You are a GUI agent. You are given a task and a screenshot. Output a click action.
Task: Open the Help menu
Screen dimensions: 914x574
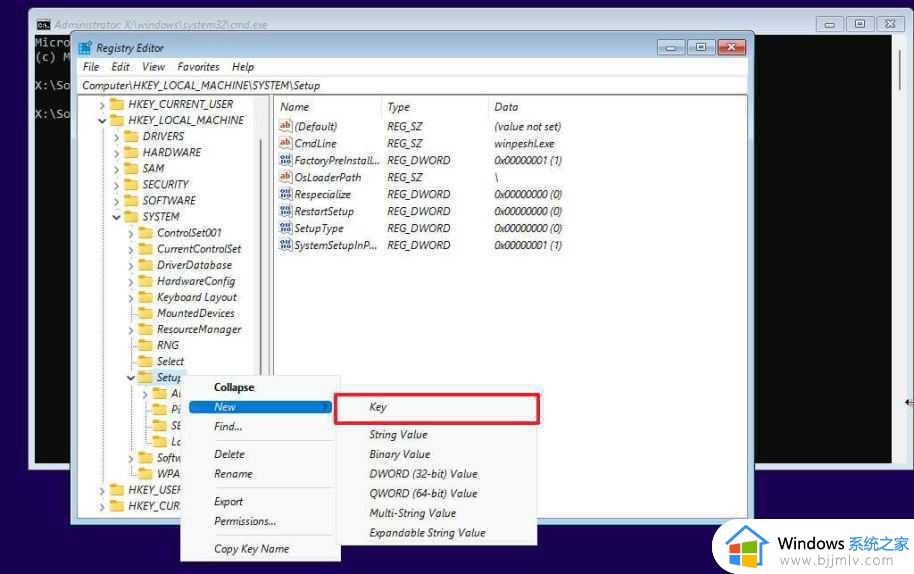[x=243, y=67]
